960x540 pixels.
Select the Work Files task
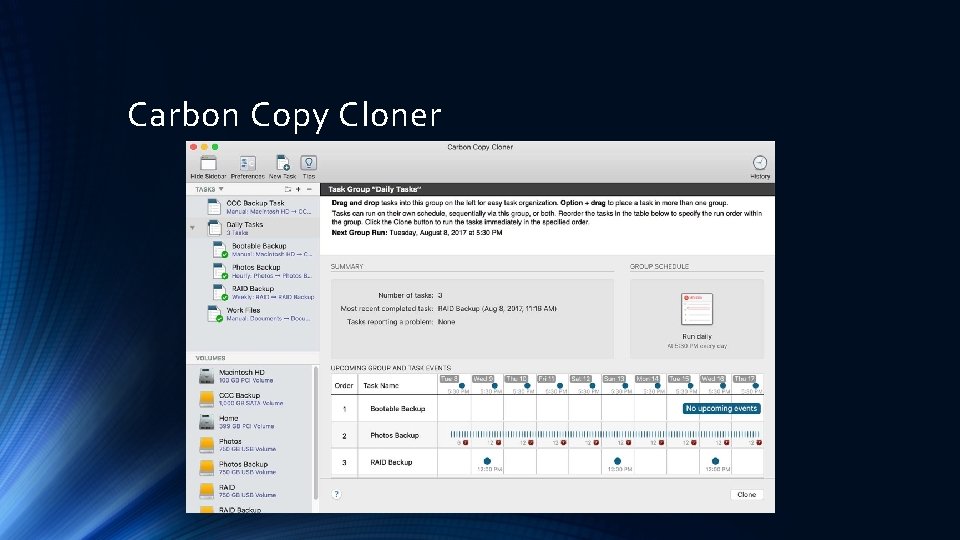pos(253,313)
